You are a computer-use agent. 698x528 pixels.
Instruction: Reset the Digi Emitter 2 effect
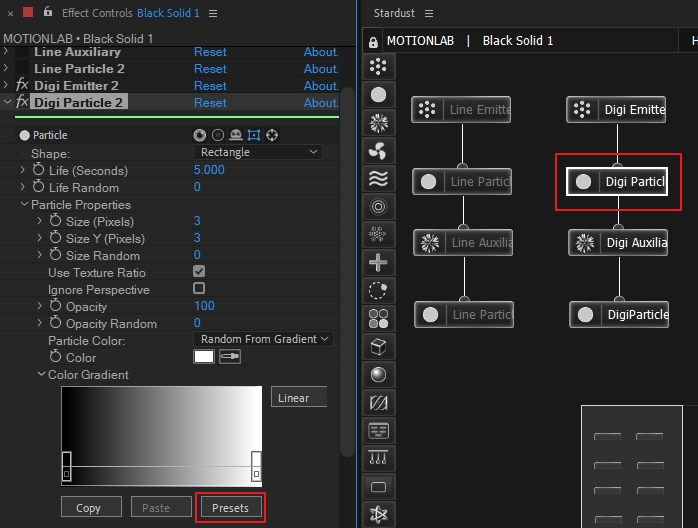tap(210, 86)
